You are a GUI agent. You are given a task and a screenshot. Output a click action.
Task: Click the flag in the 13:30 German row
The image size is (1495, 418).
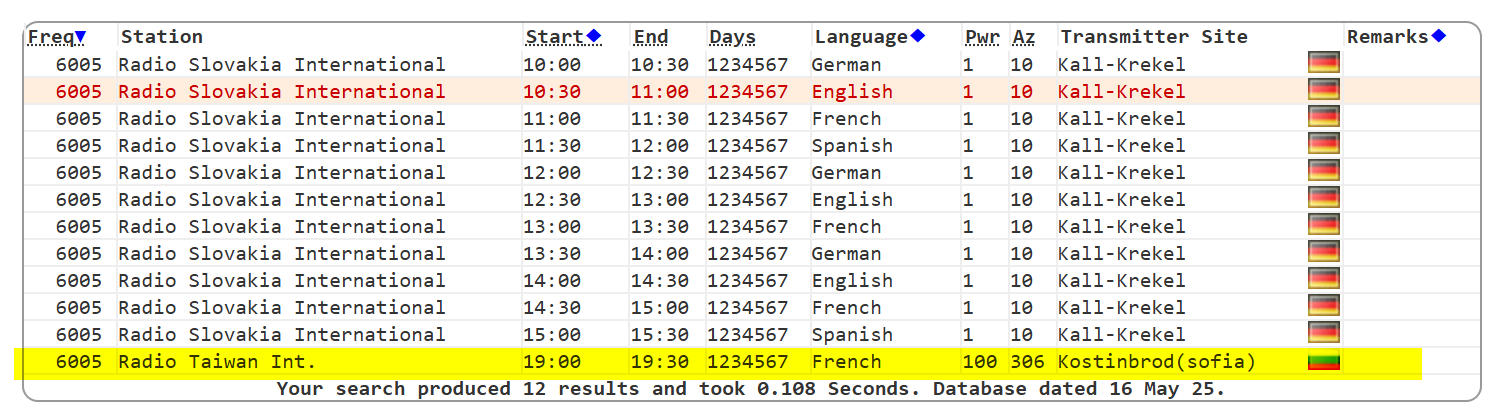[x=1323, y=253]
